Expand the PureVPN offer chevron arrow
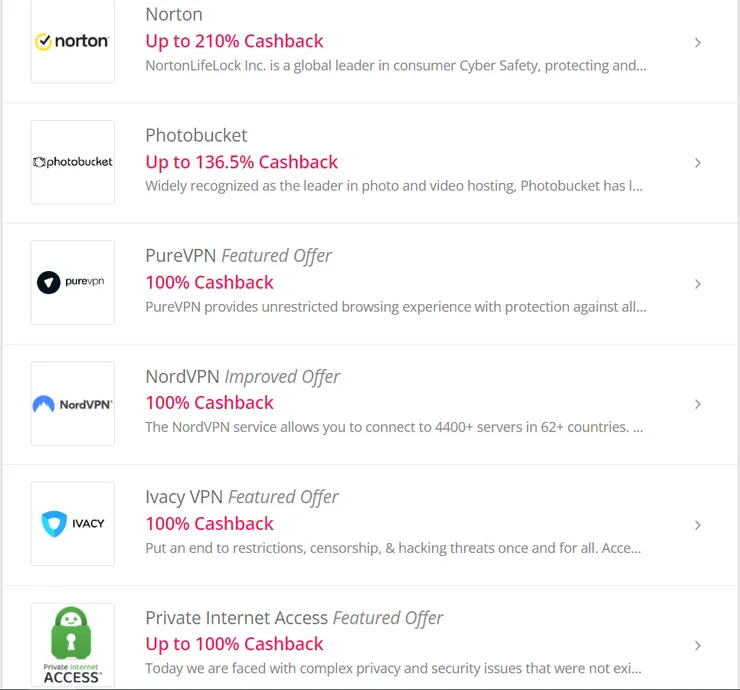Viewport: 740px width, 690px height. tap(697, 284)
